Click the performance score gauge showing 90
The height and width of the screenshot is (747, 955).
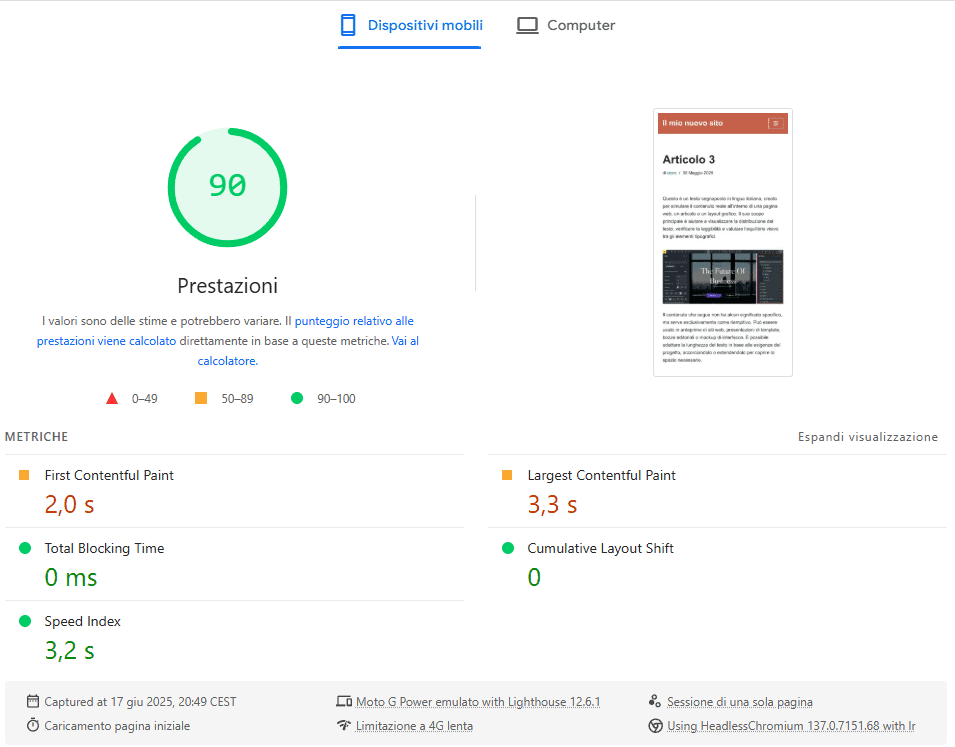[228, 187]
